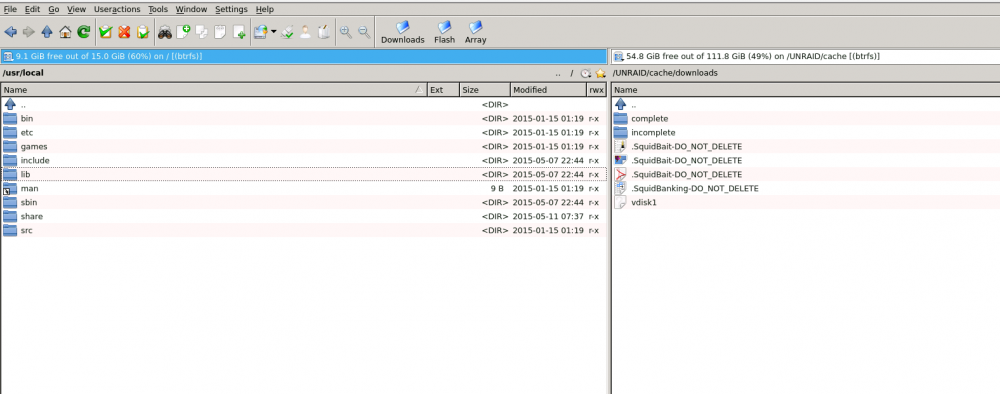Zoom in with the magnifier plus
Screen dimensions: 1000x394
coord(346,32)
